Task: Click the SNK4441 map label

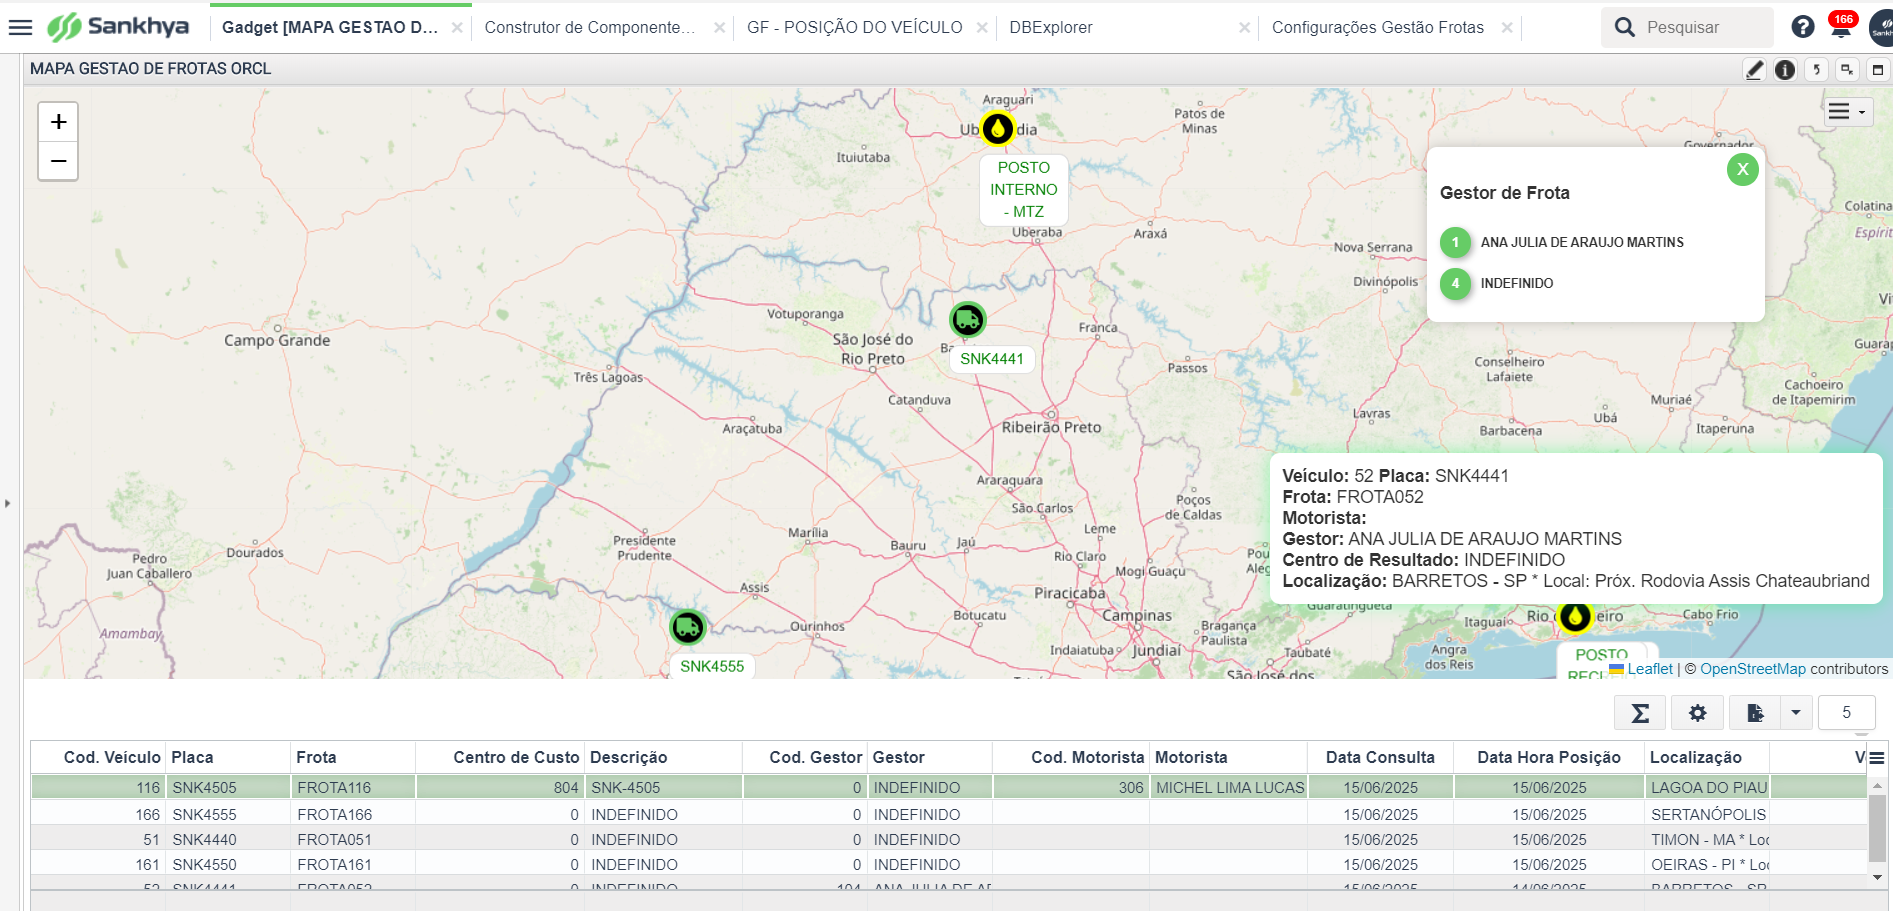Action: pos(992,359)
